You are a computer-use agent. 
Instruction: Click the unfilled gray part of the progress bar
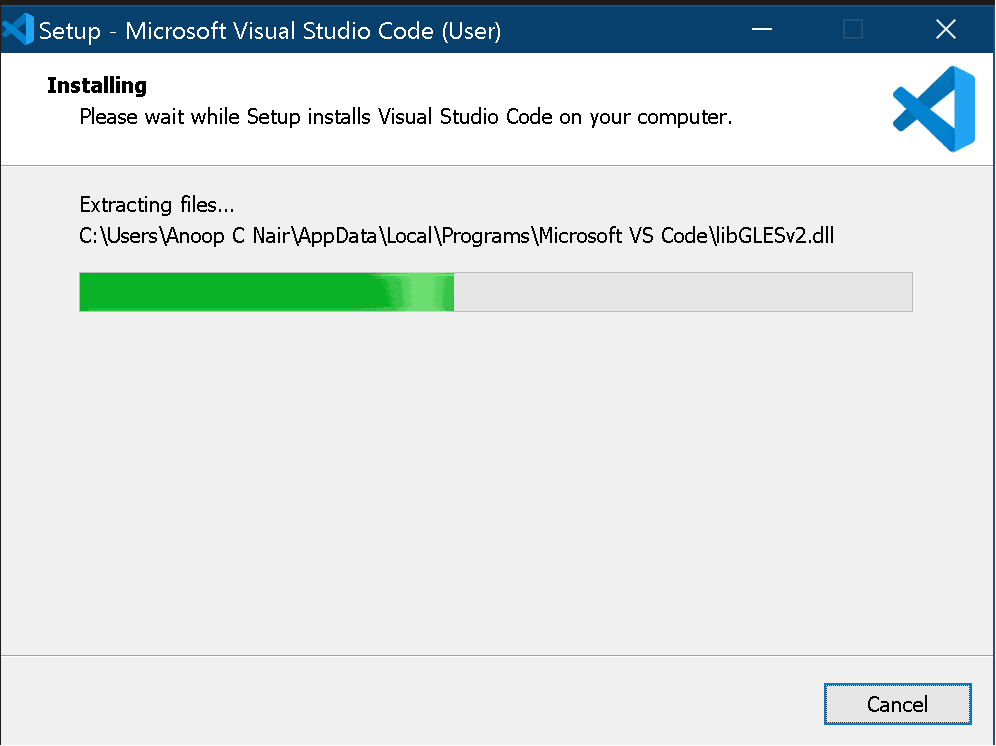click(x=680, y=292)
